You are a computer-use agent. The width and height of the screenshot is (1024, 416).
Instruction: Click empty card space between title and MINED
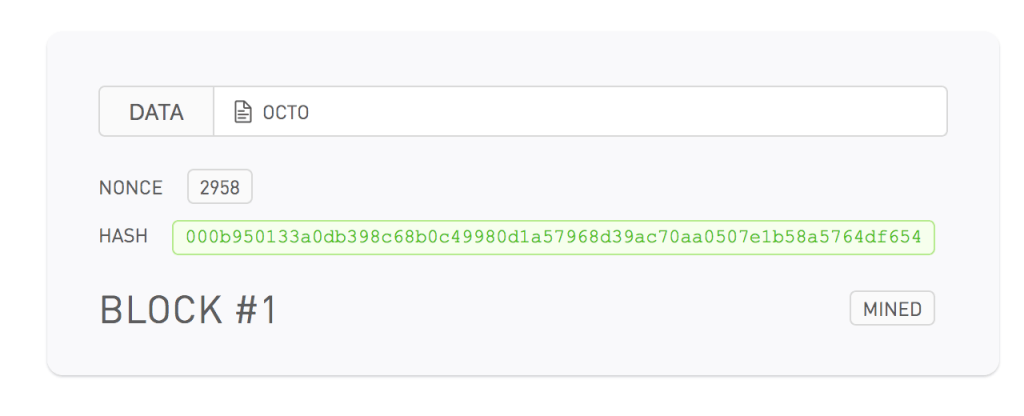[x=560, y=311]
